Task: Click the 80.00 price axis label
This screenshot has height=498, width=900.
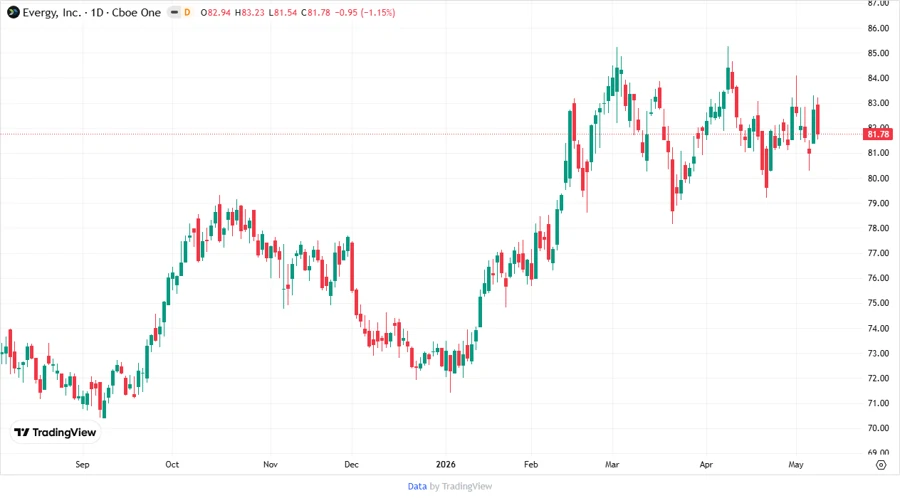Action: [878, 178]
